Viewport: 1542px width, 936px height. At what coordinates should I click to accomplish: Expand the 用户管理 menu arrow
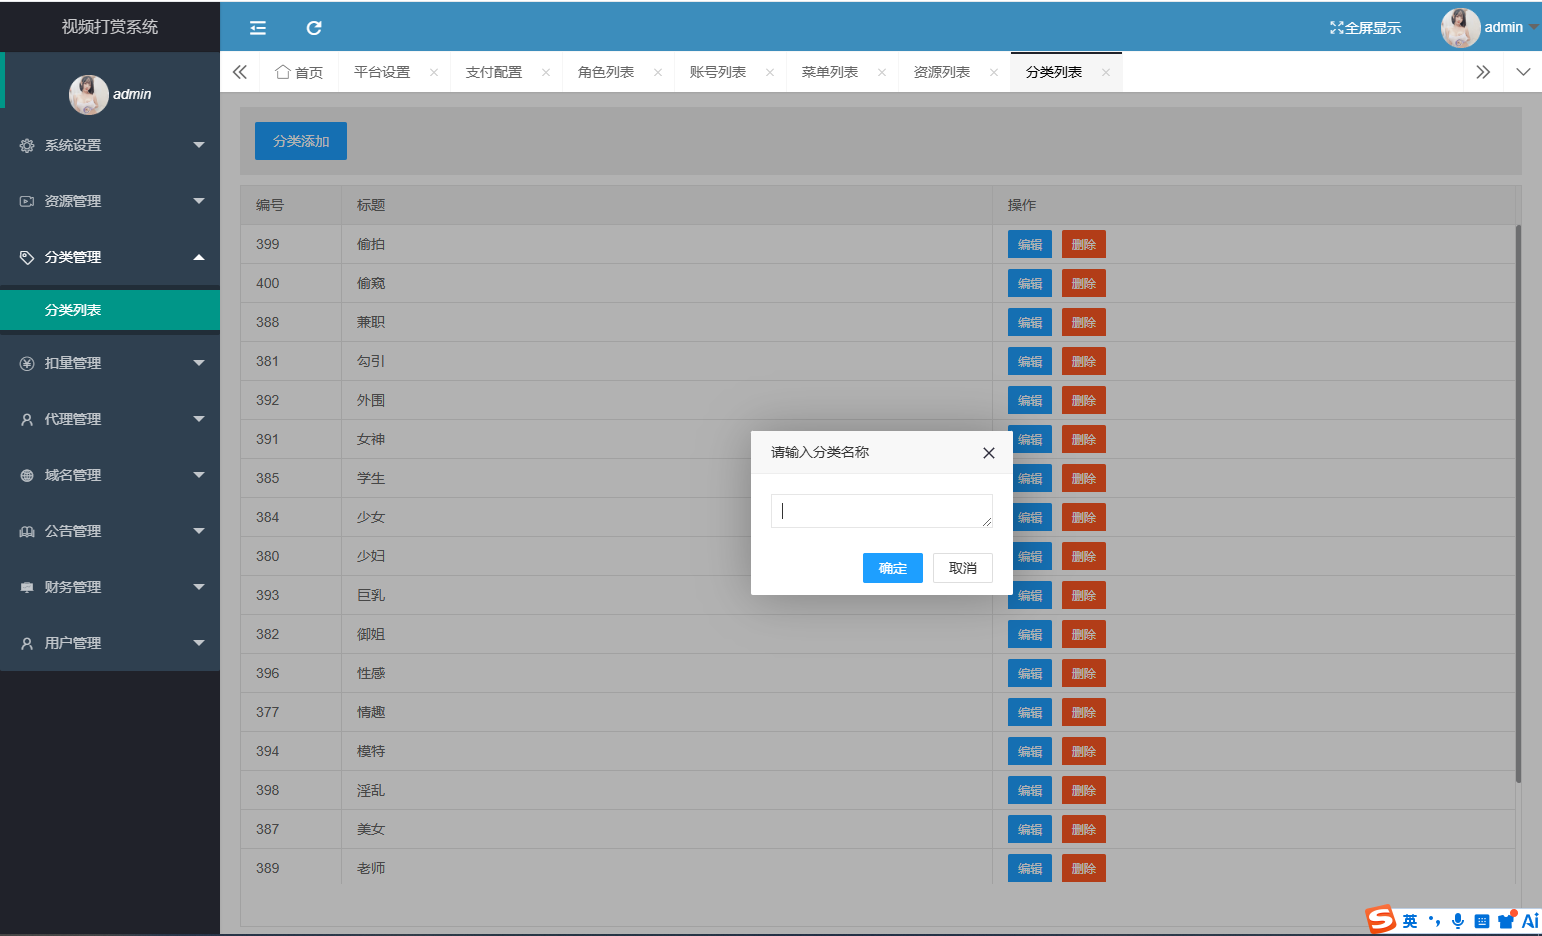(x=199, y=644)
